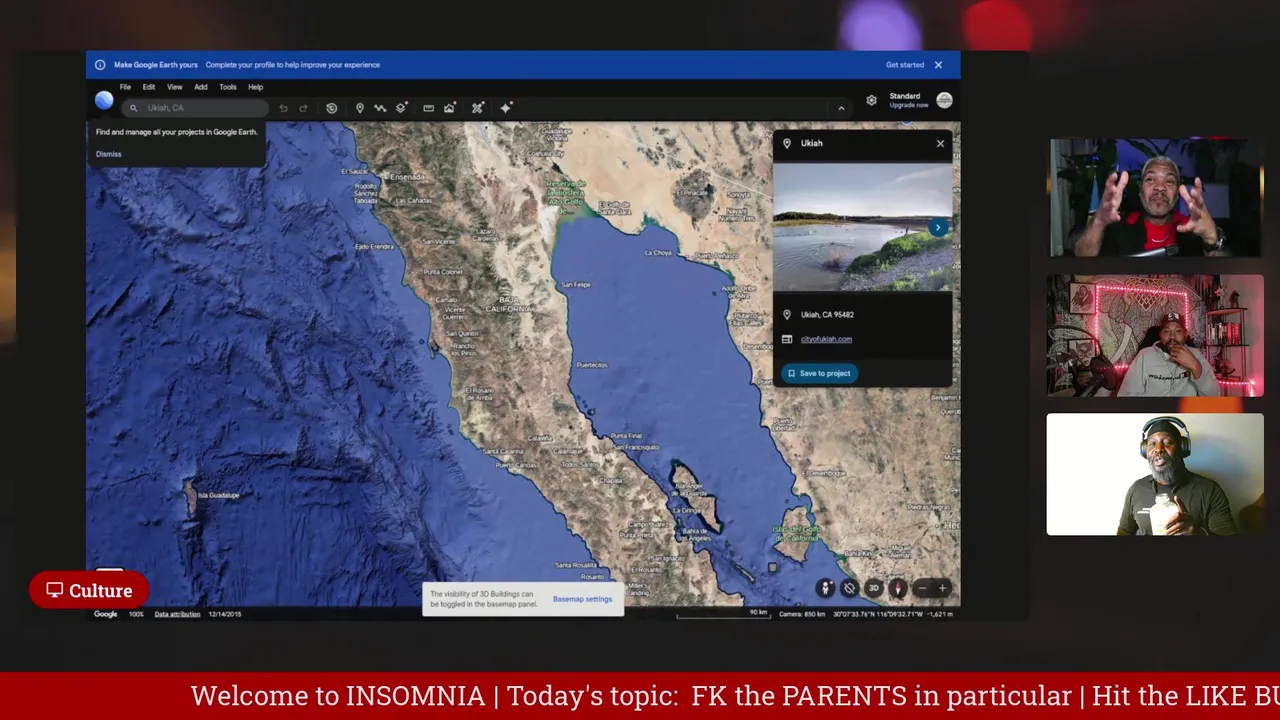Click the coordinates readout in the status bar

[x=893, y=614]
